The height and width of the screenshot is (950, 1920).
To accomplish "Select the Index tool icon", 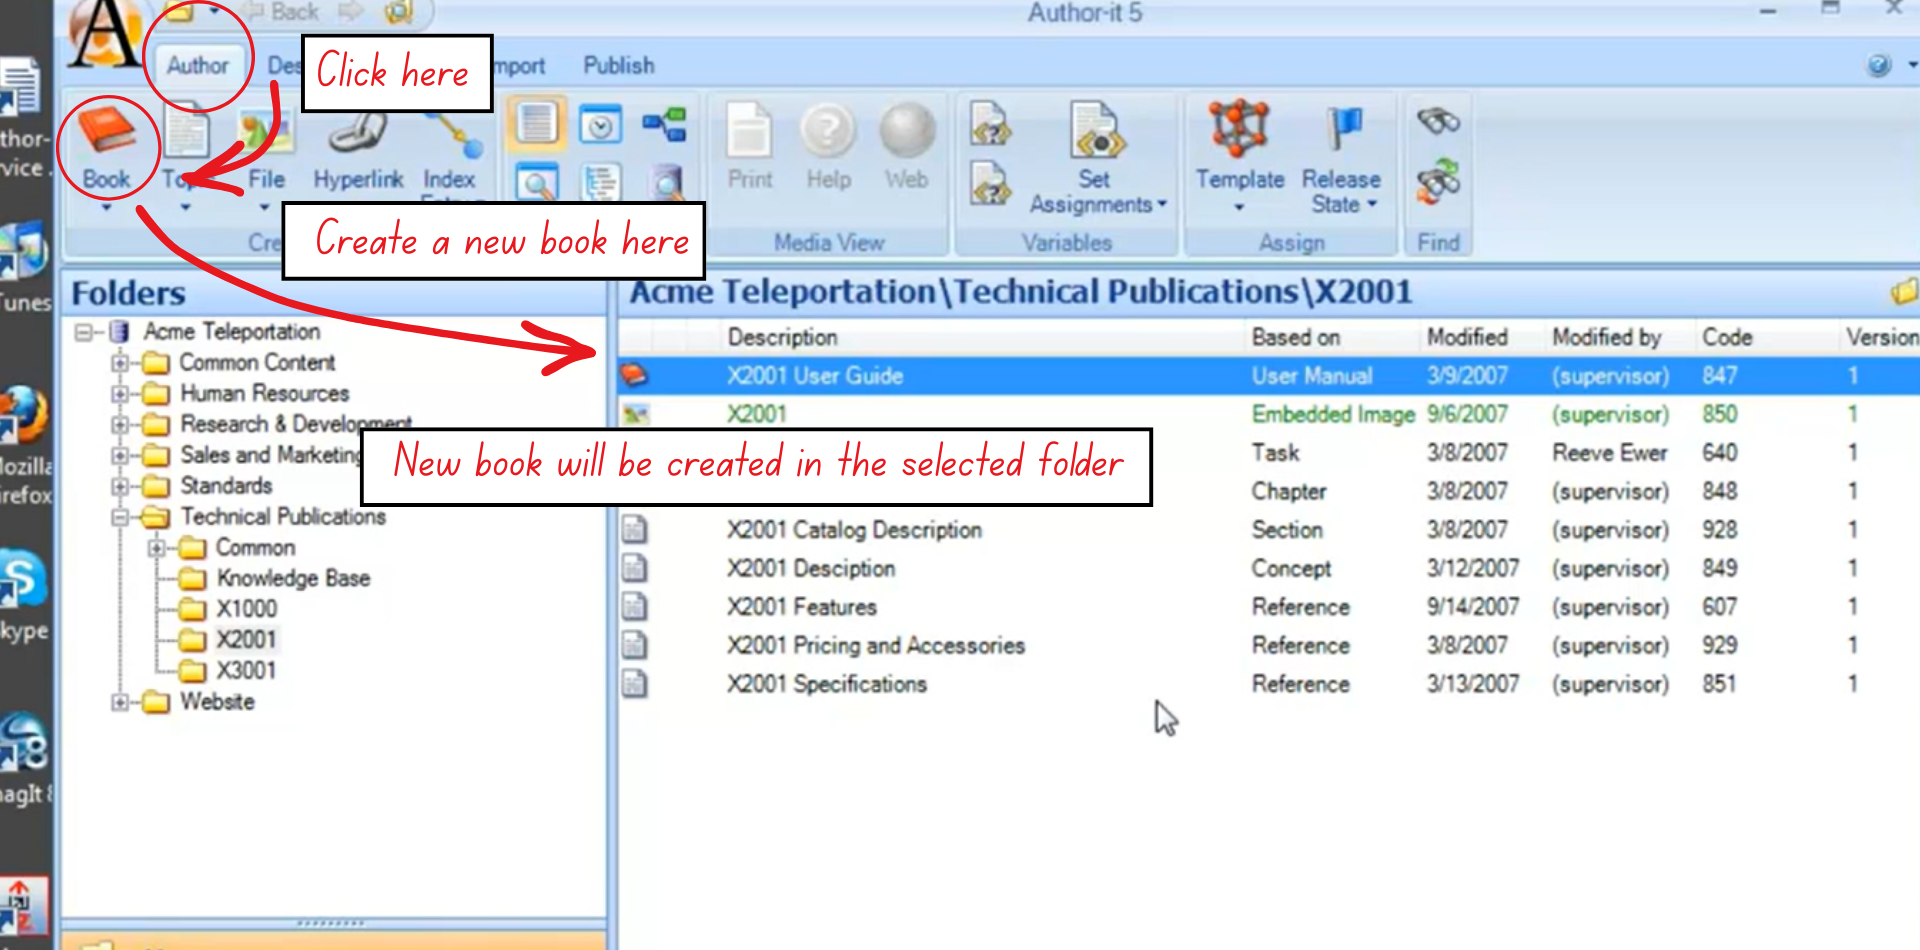I will [x=451, y=137].
